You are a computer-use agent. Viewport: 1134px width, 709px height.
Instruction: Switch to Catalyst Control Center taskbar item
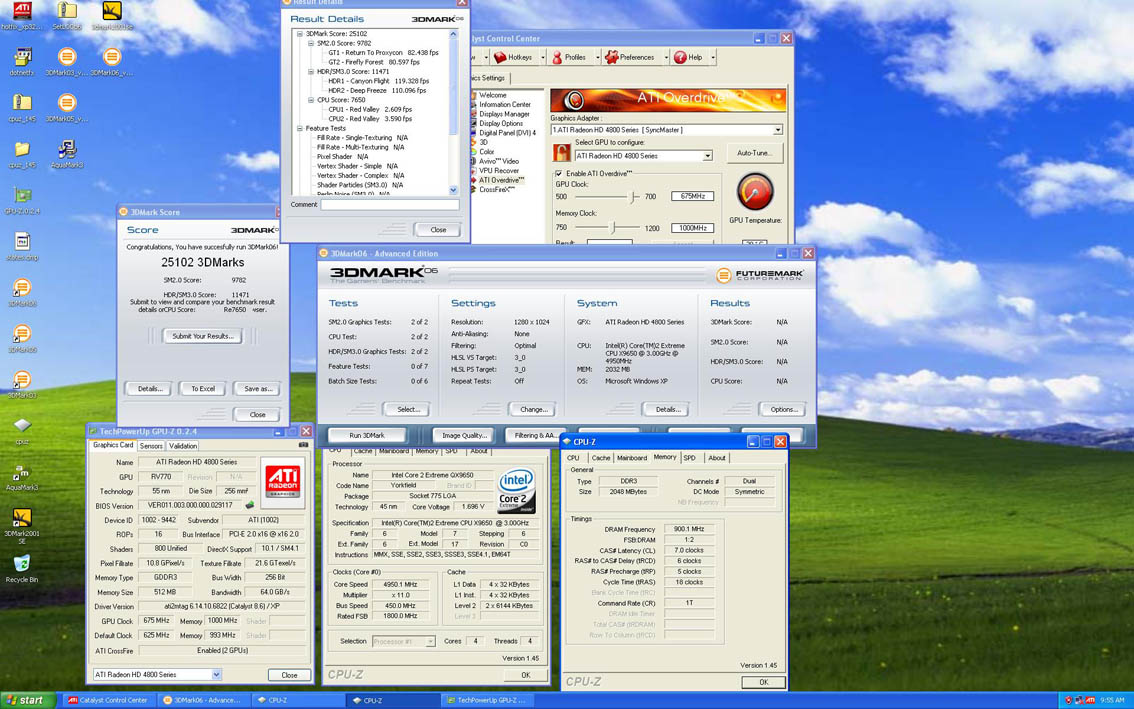coord(108,700)
